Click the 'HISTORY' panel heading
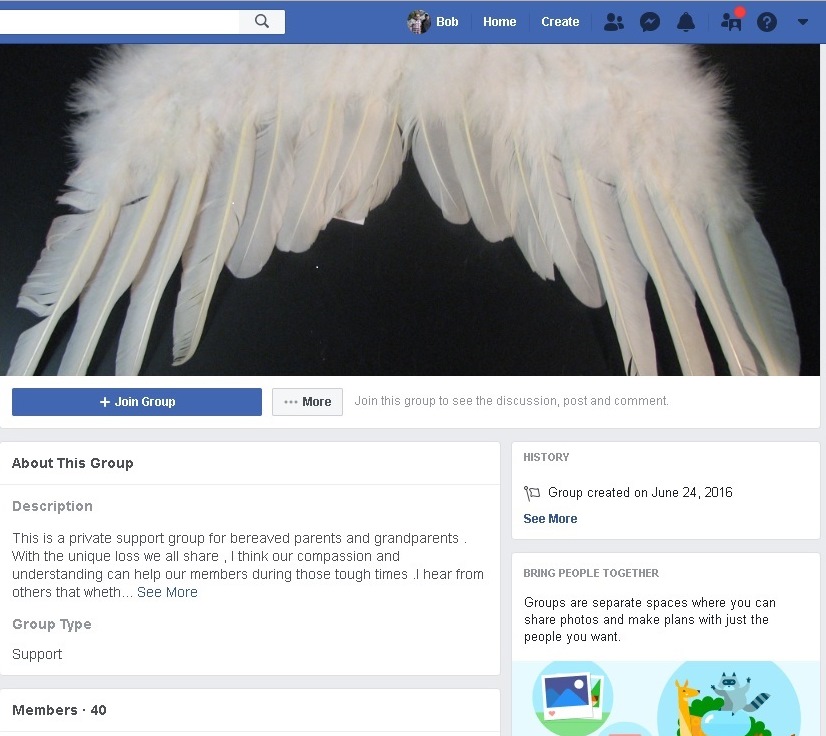 click(x=546, y=457)
